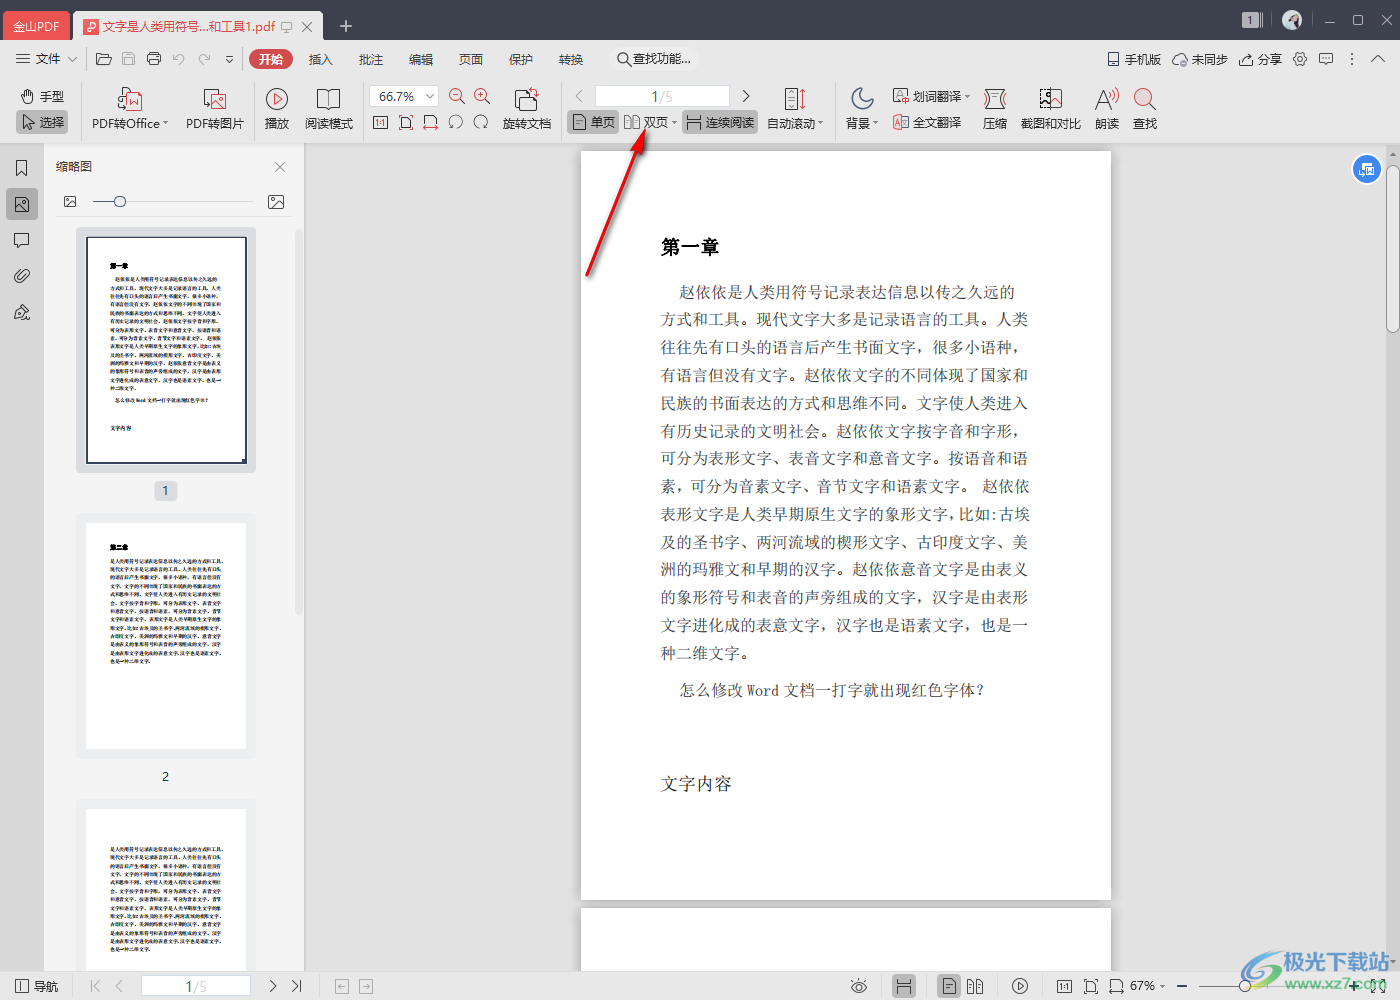
Task: Switch to the 插入 tab
Action: (320, 59)
